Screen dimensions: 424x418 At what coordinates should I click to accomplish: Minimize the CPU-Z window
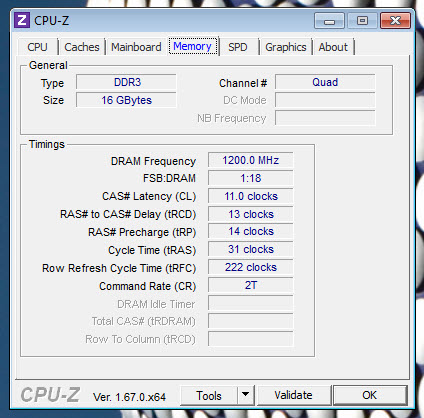point(329,21)
